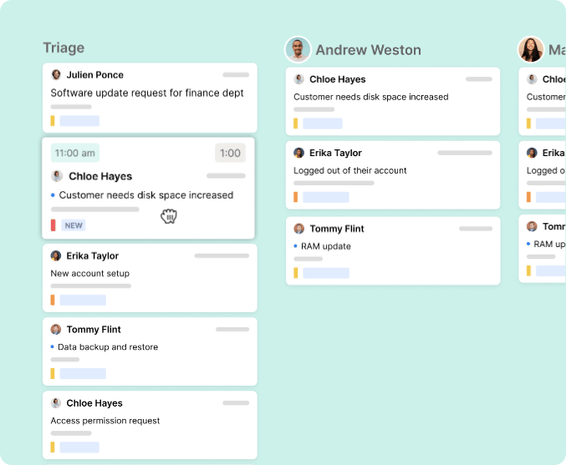566x465 pixels.
Task: Click the NEW status tag
Action: pyautogui.click(x=73, y=225)
